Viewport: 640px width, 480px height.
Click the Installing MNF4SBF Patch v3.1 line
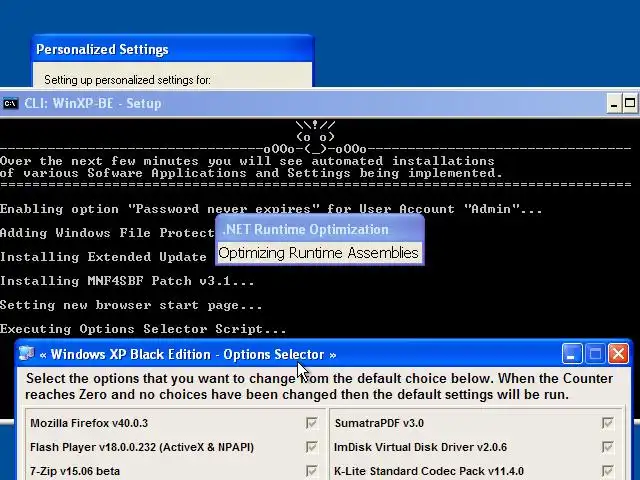pos(127,281)
